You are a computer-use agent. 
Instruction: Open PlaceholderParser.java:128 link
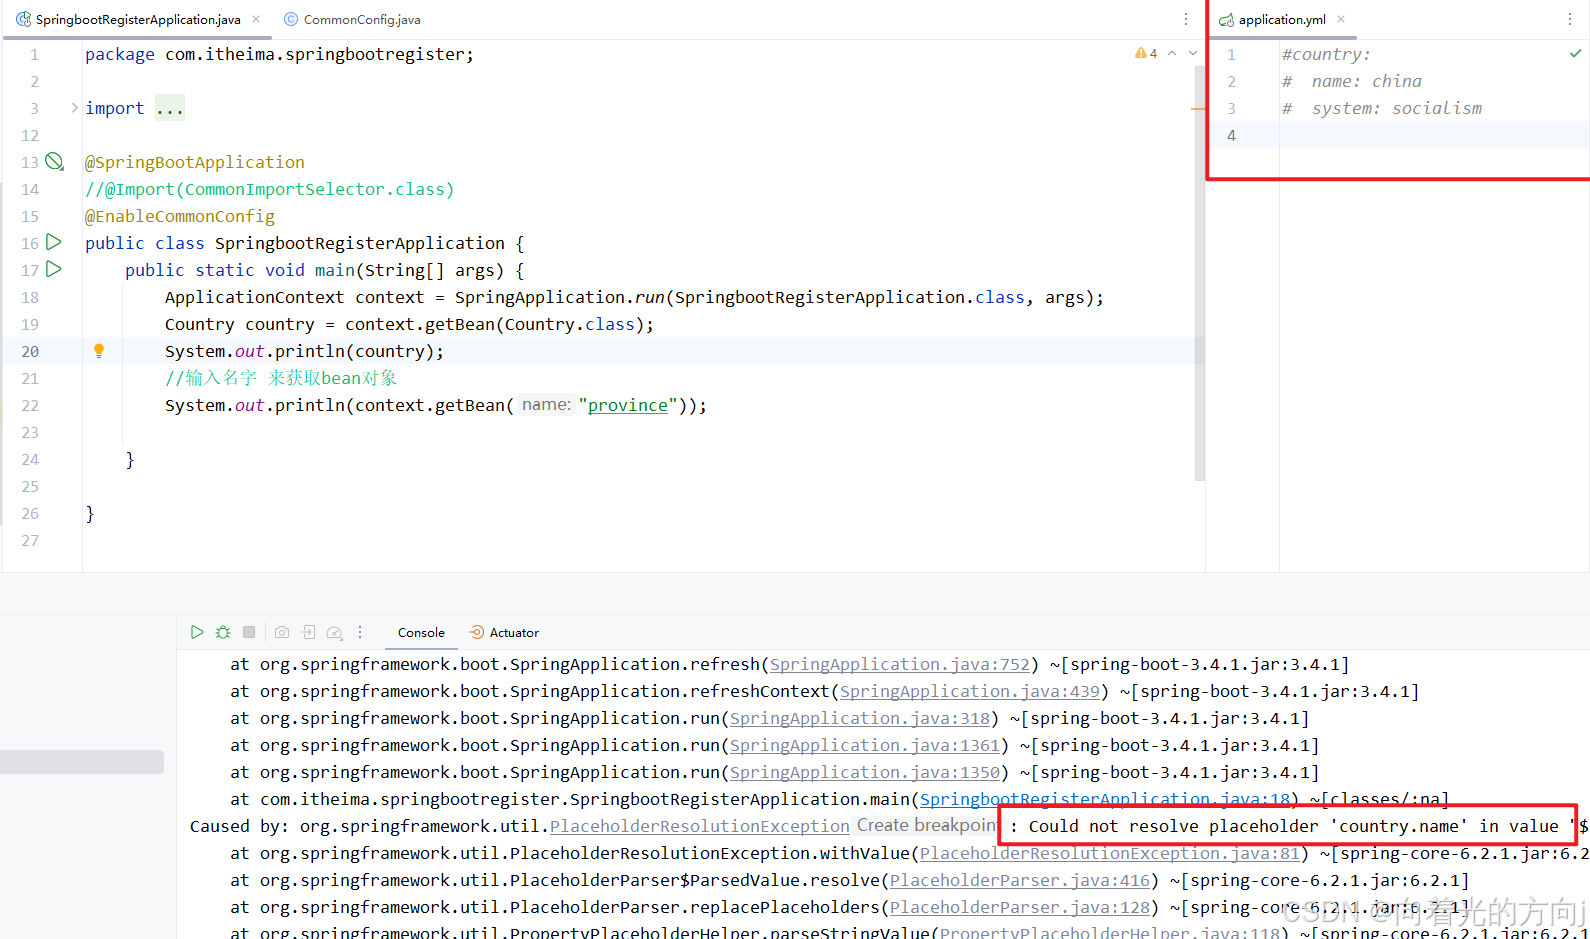point(1020,907)
